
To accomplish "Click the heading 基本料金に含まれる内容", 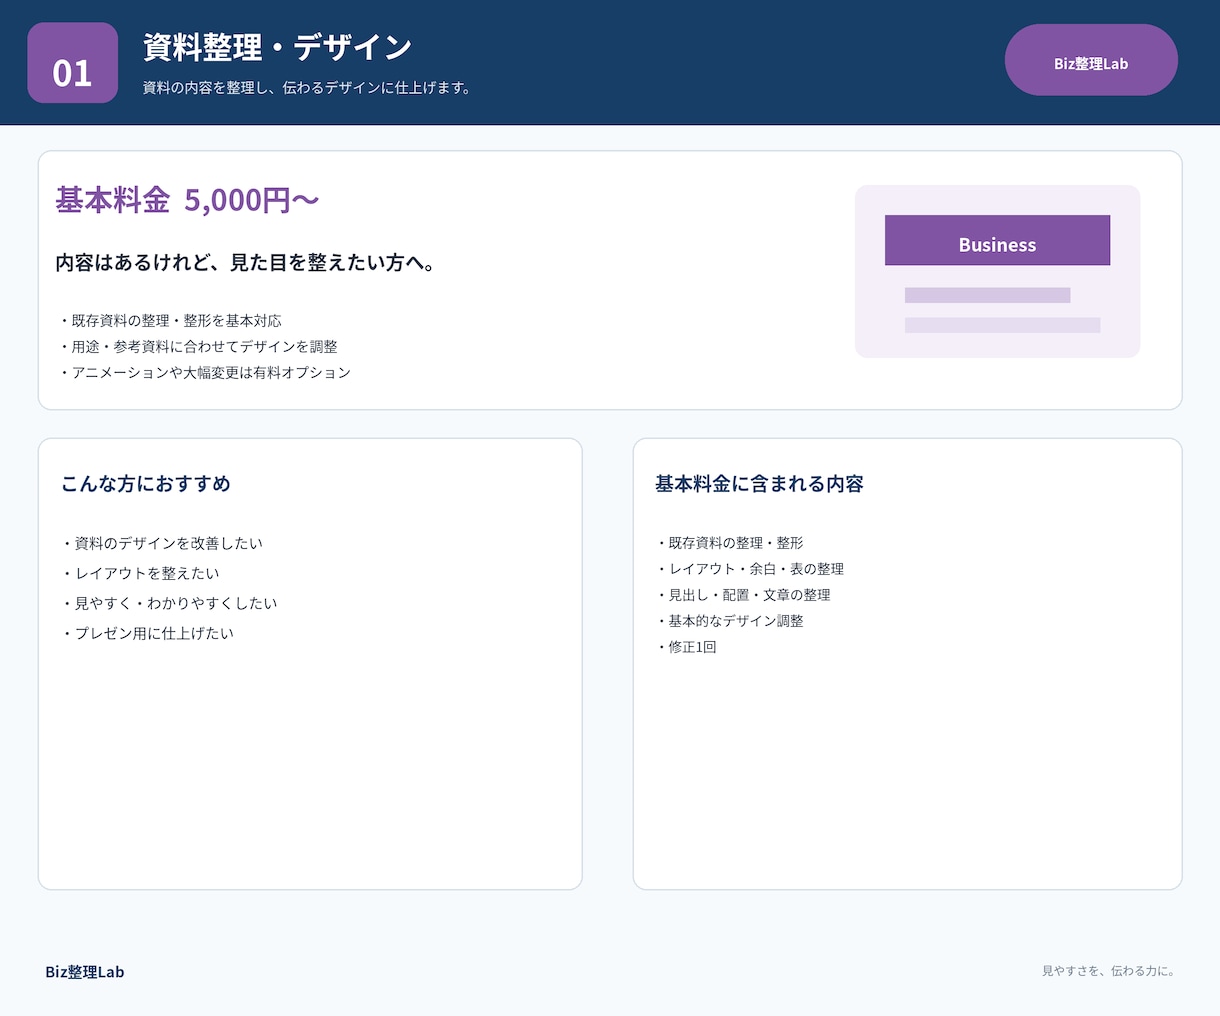I will (759, 484).
